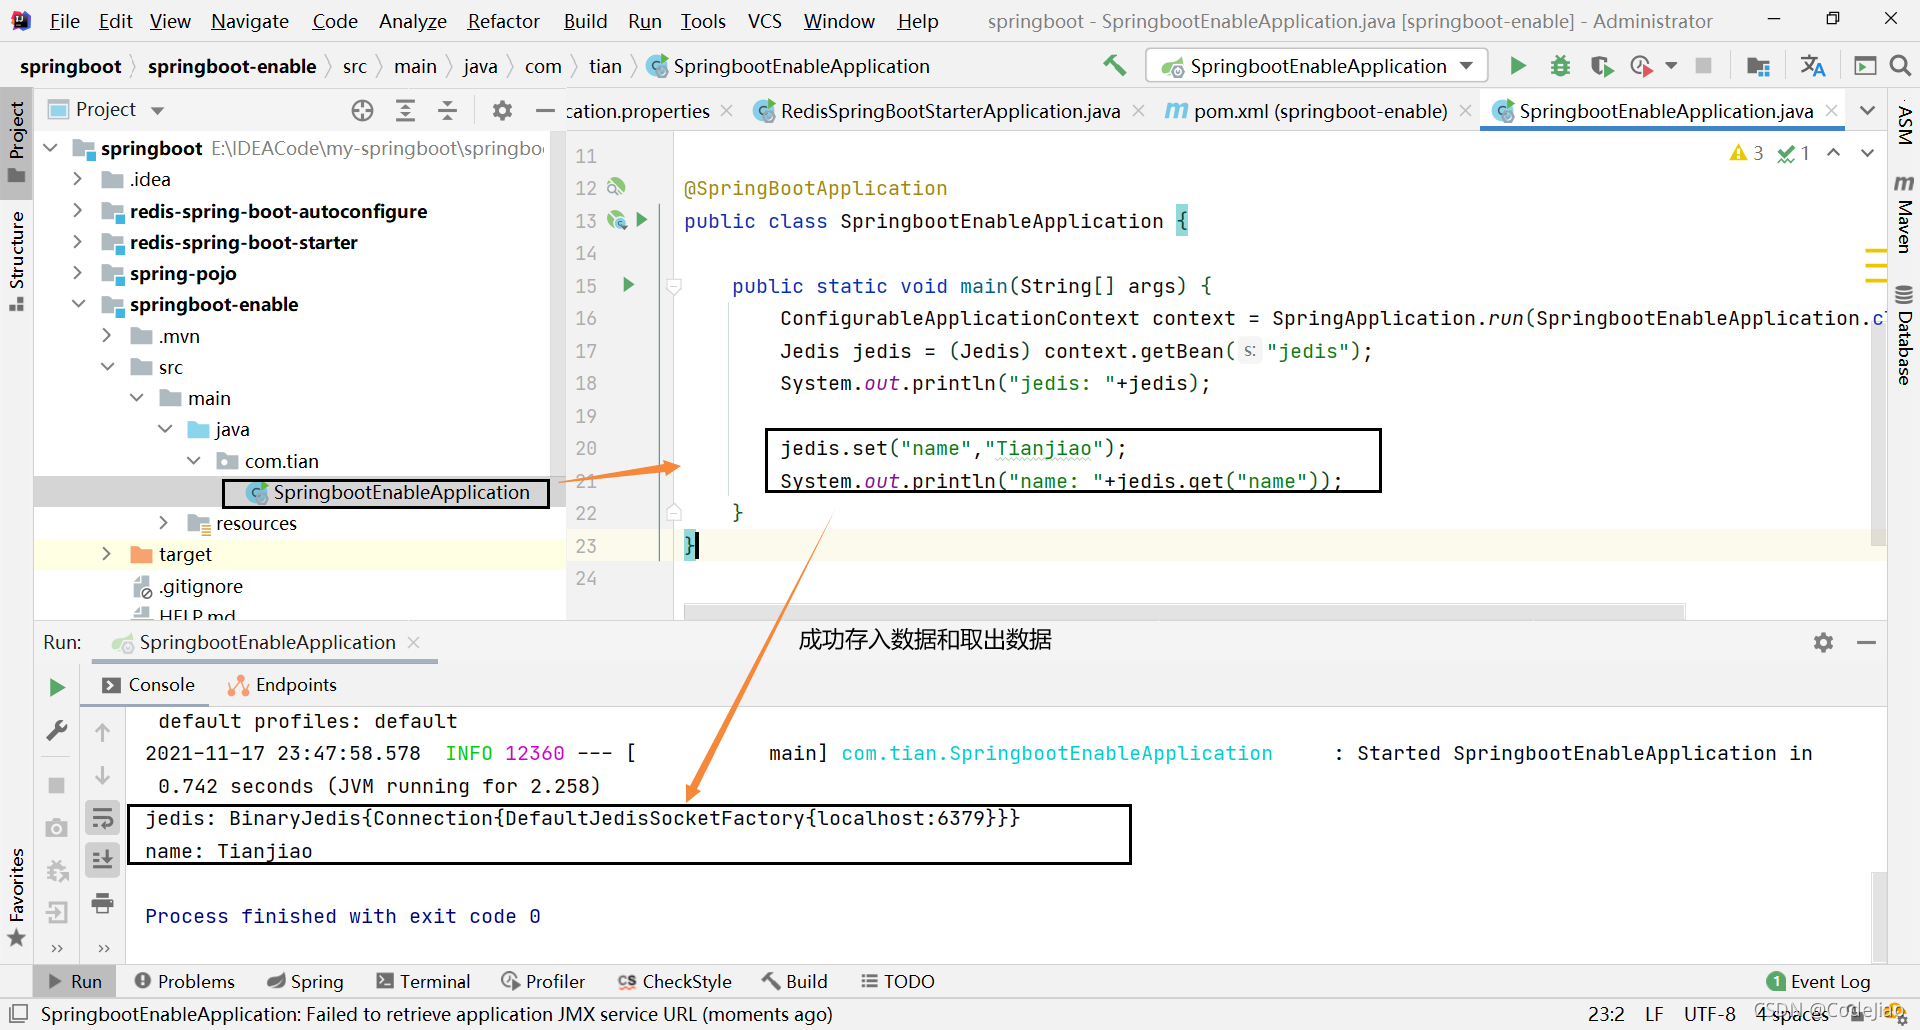Open Project panel settings gear
1920x1030 pixels.
pyautogui.click(x=502, y=110)
